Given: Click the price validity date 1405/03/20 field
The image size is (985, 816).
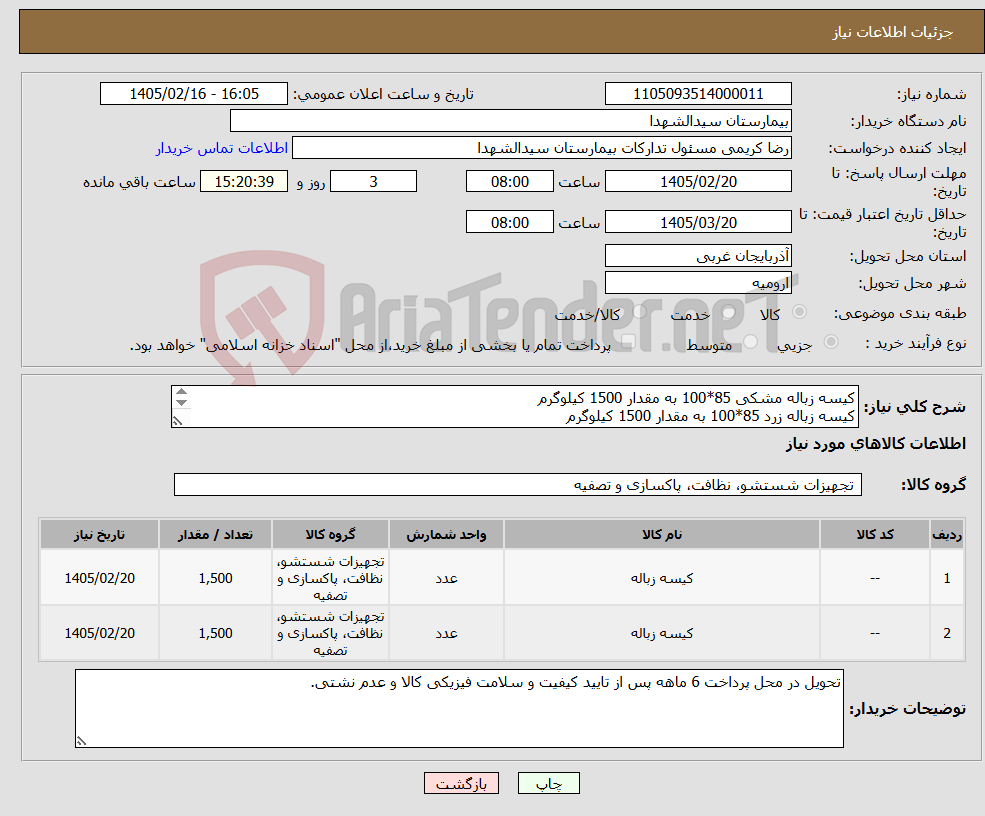Looking at the screenshot, I should click(698, 222).
